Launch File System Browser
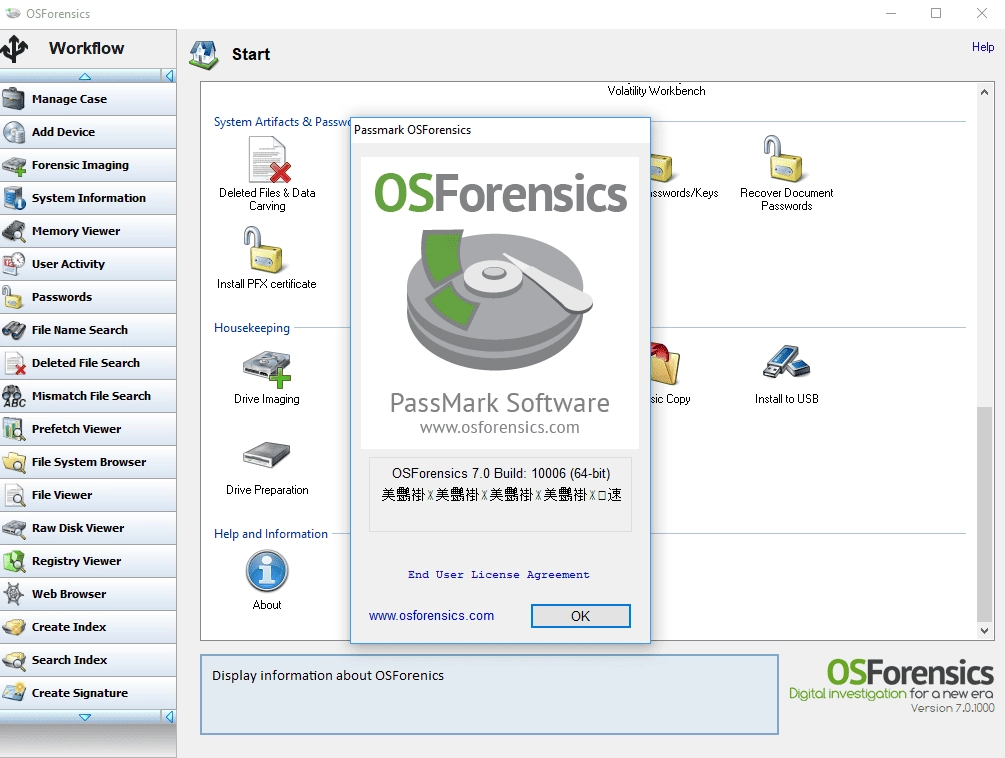Viewport: 1005px width, 758px height. [88, 462]
